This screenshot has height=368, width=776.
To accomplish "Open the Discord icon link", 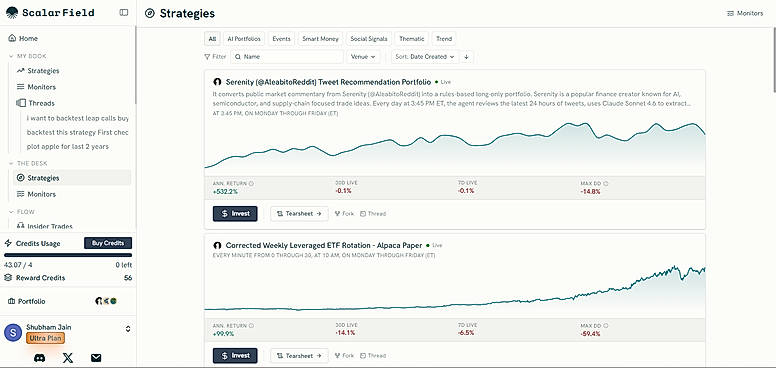I will (40, 358).
